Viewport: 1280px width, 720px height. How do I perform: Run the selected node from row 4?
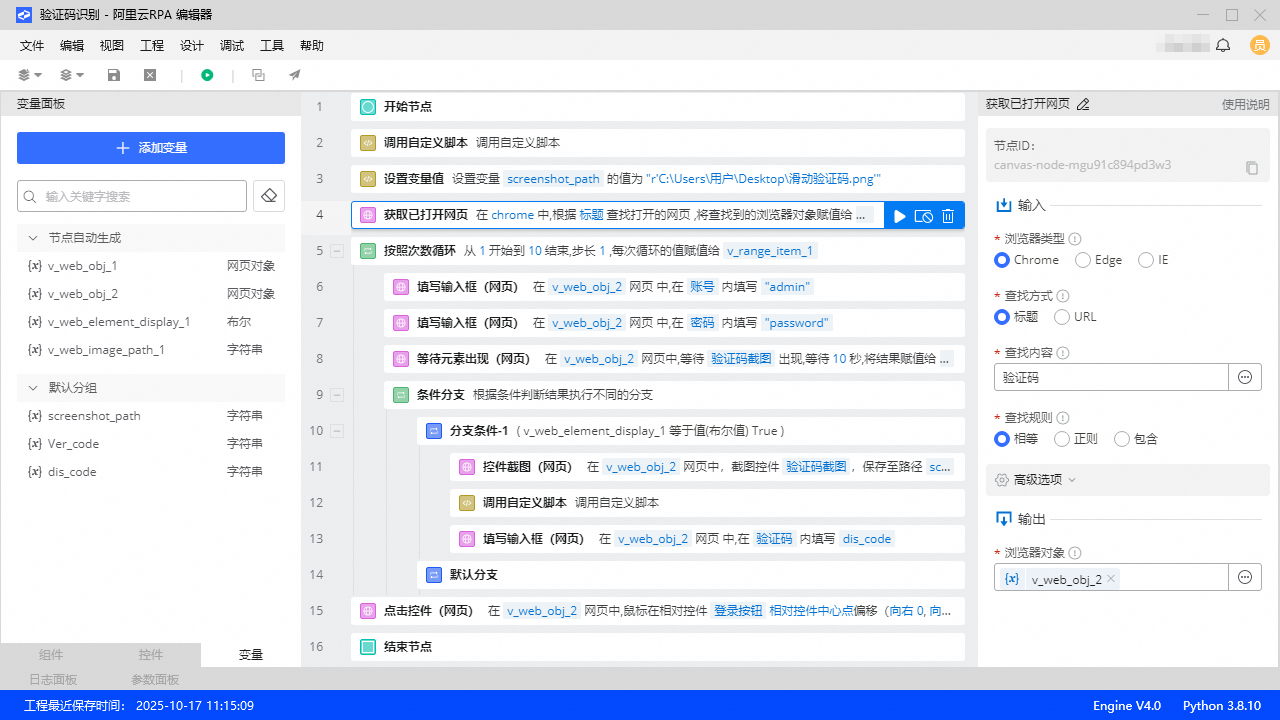click(x=900, y=215)
